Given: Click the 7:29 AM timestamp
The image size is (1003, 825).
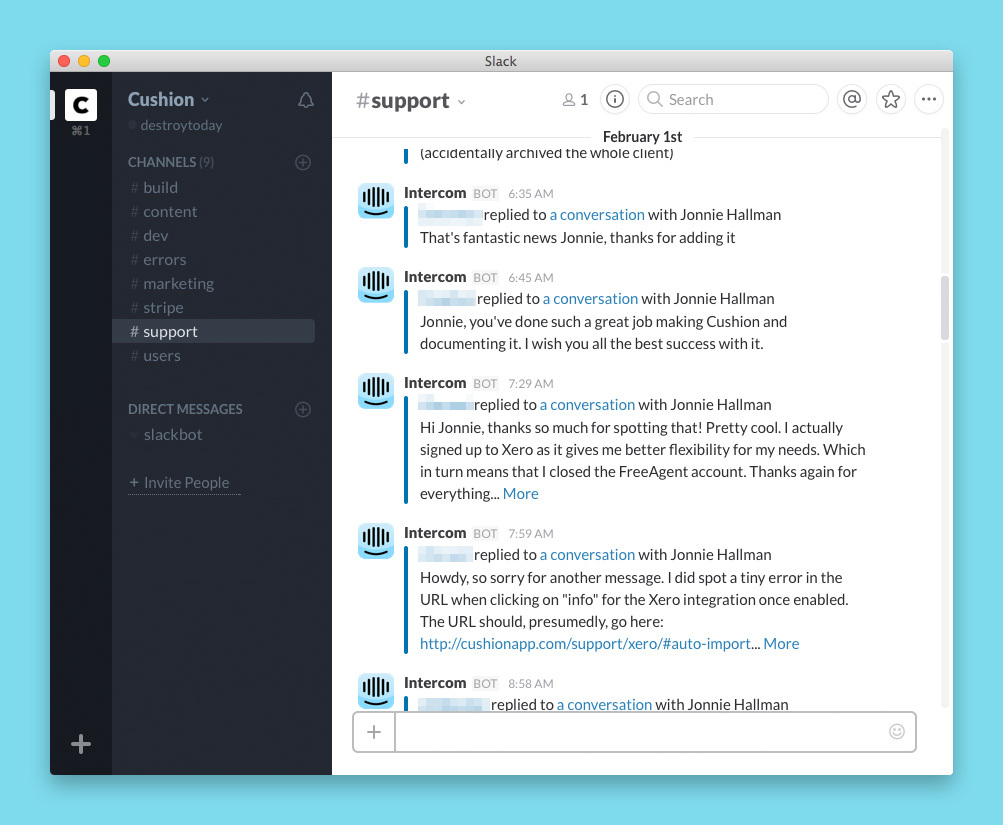Looking at the screenshot, I should click(531, 384).
